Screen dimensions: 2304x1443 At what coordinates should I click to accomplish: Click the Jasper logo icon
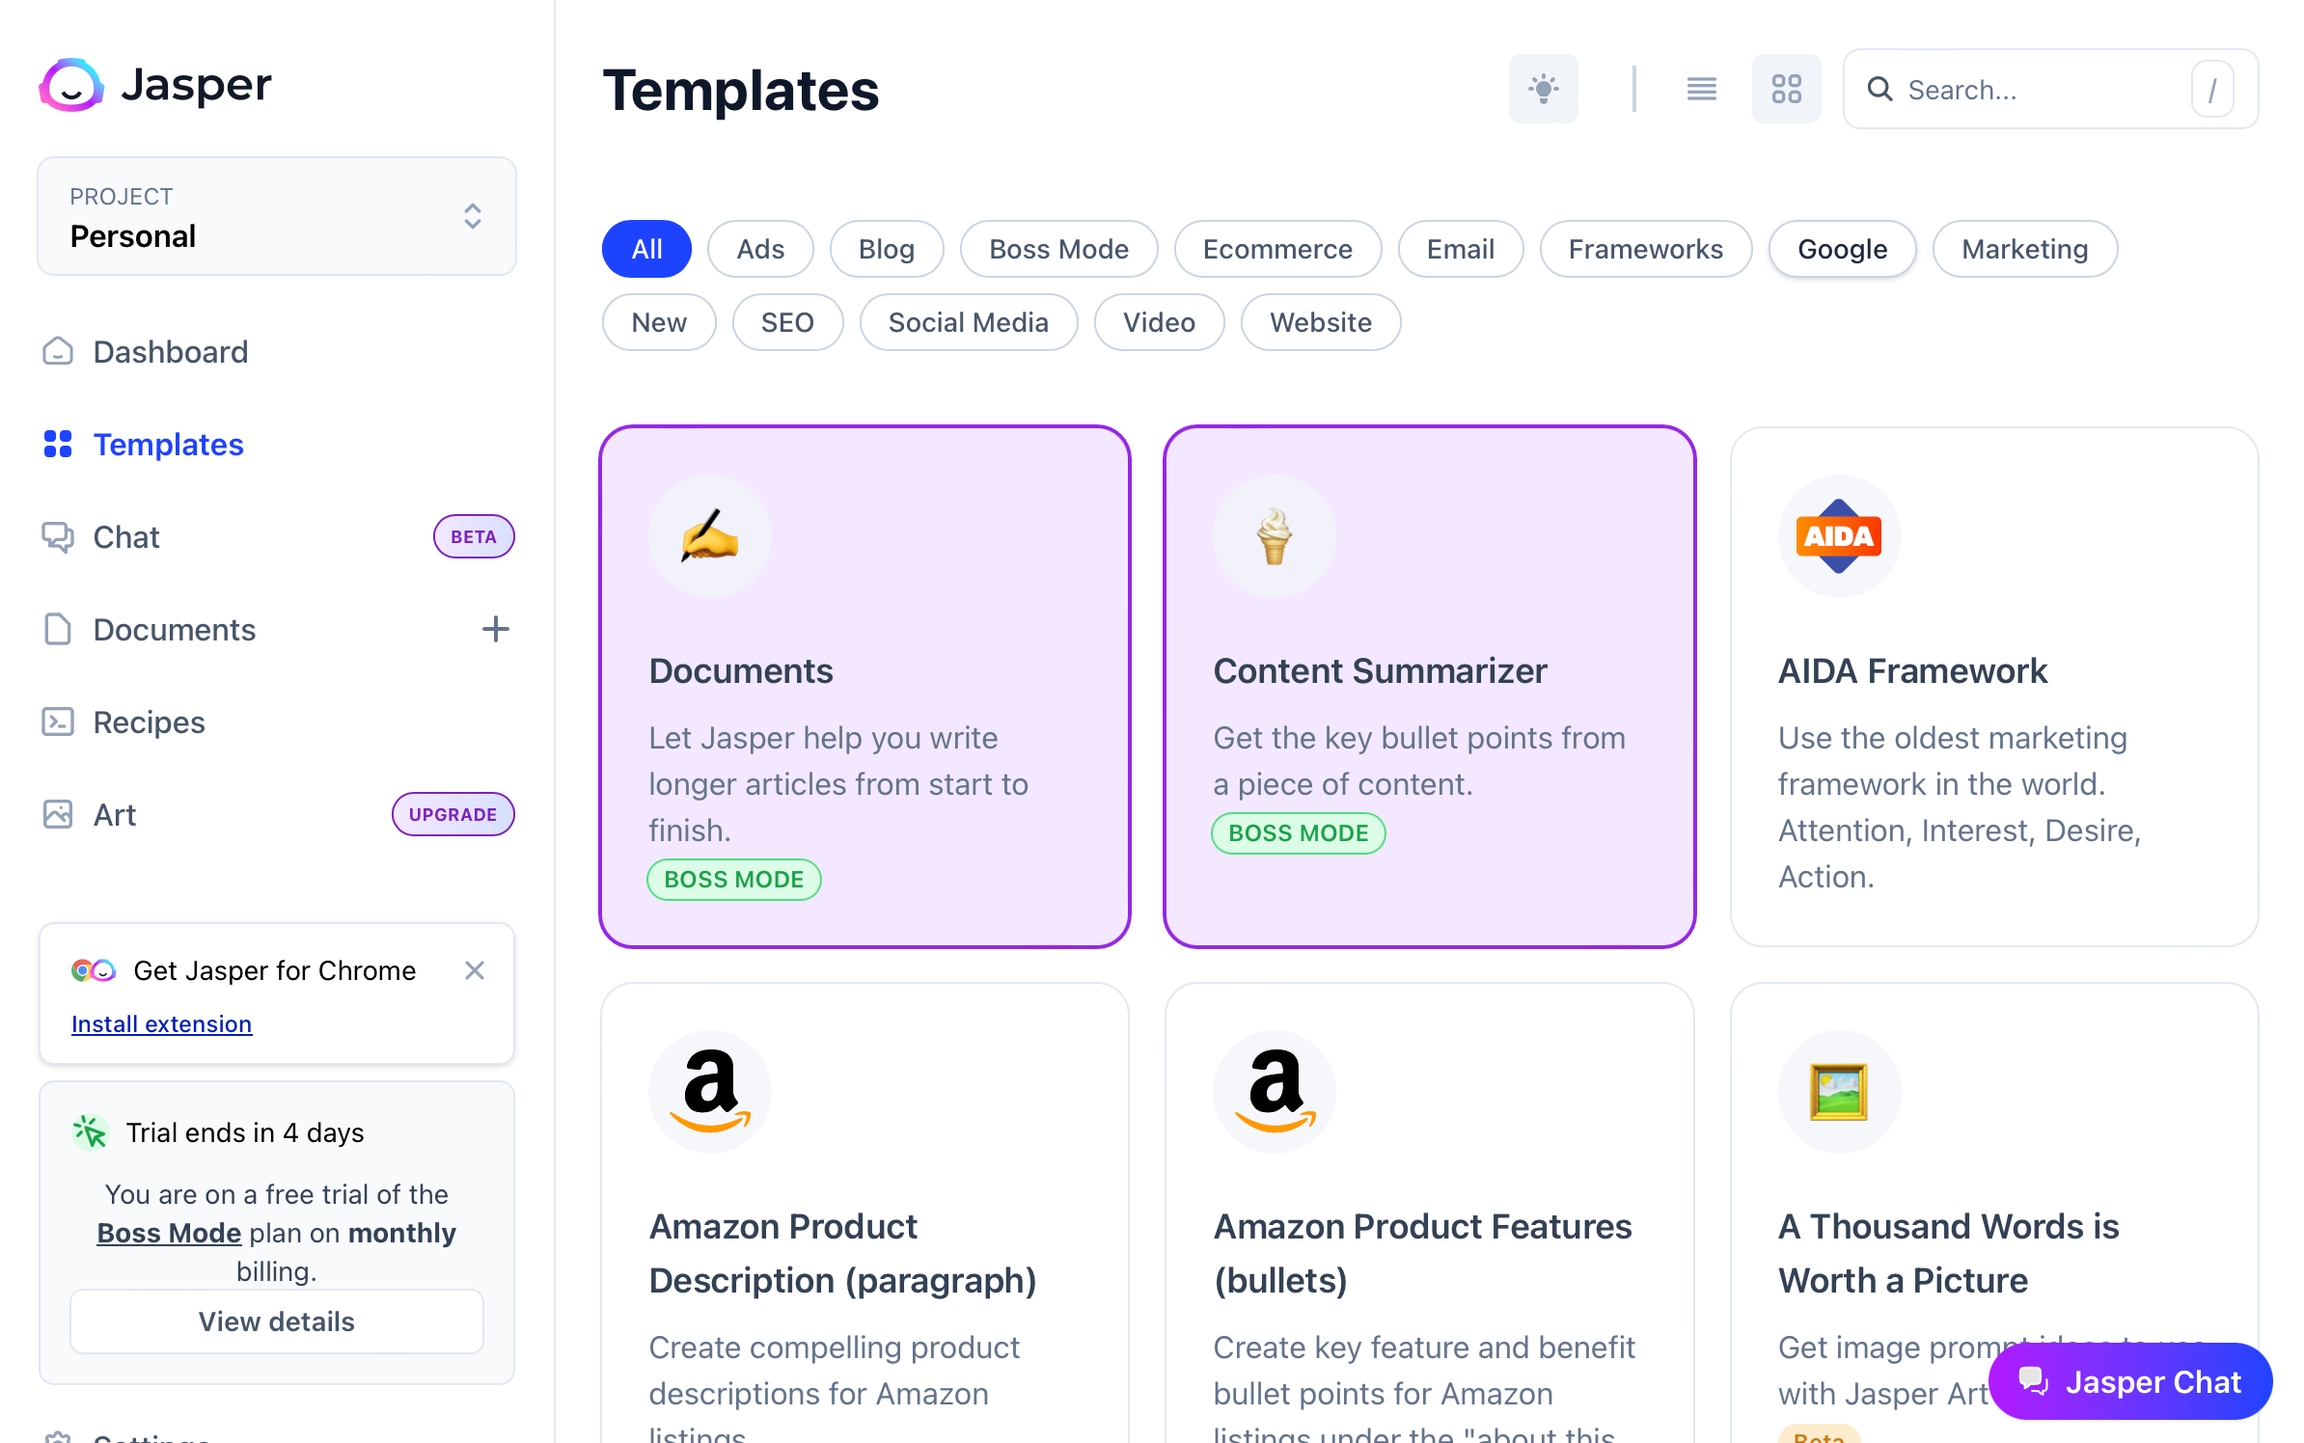tap(71, 85)
